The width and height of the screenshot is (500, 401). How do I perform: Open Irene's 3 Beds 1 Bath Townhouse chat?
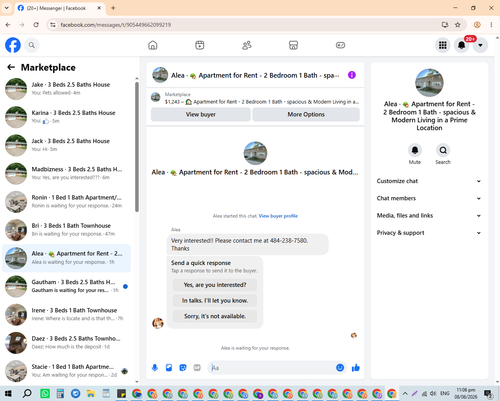(x=67, y=315)
